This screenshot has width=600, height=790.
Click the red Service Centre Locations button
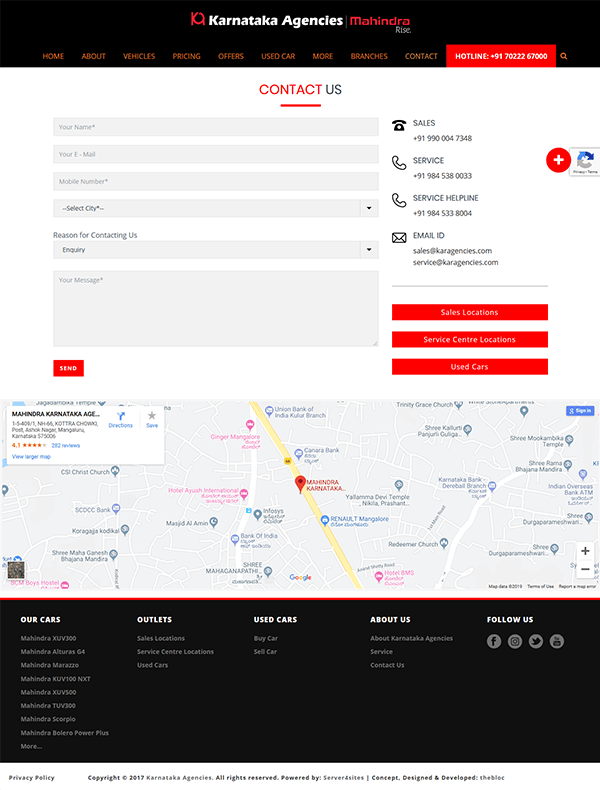tap(470, 340)
